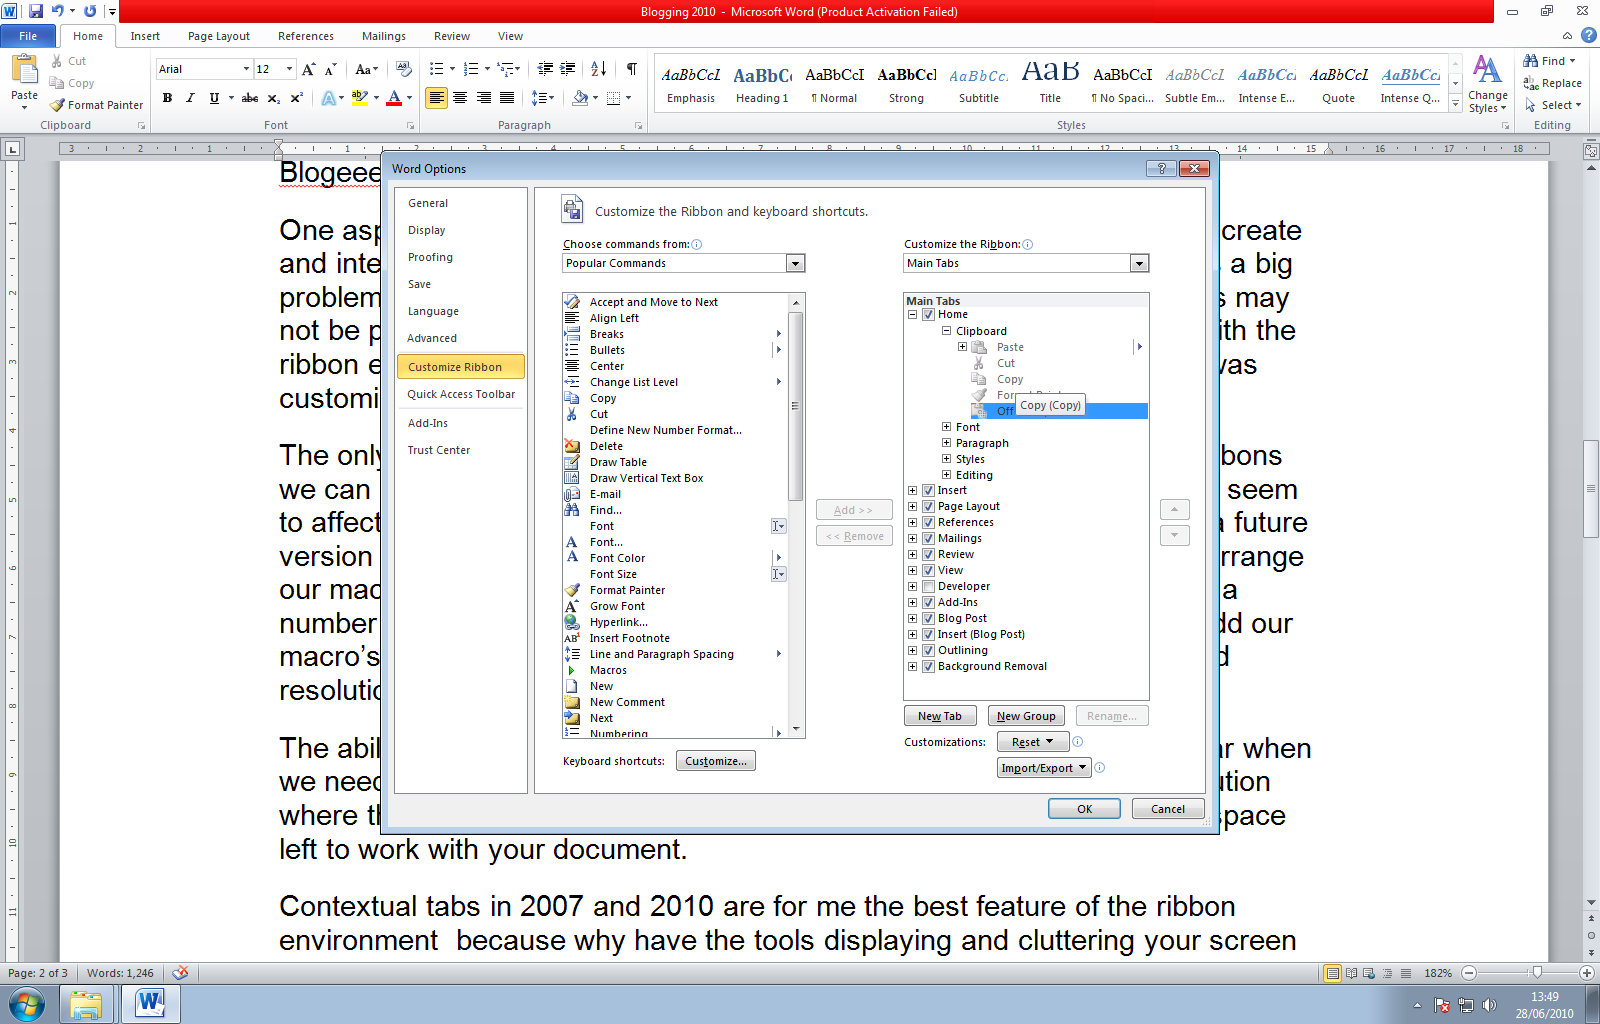Click the zoom slider handle in status bar
Screen dimensions: 1600x1024
(x=1537, y=972)
